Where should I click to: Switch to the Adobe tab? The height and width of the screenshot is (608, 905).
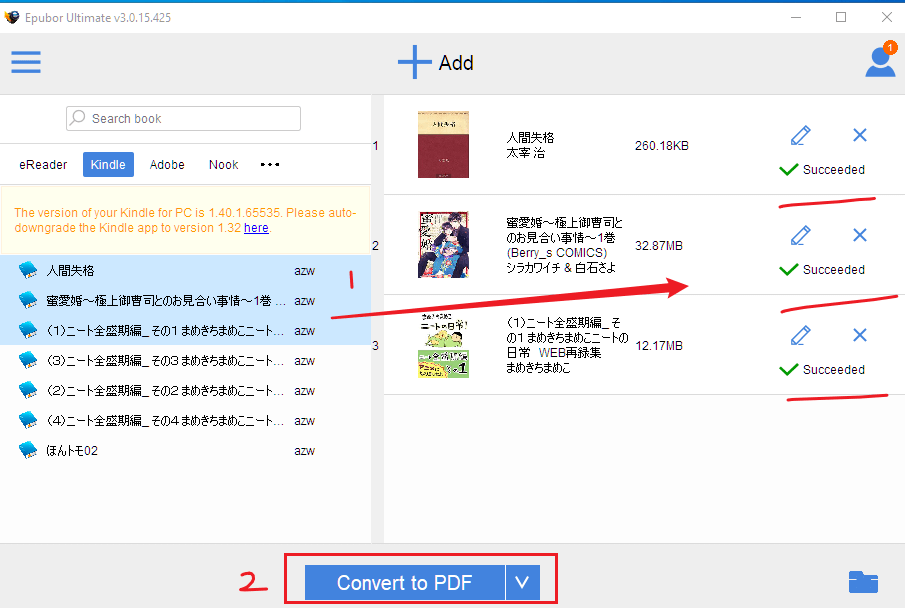click(167, 165)
